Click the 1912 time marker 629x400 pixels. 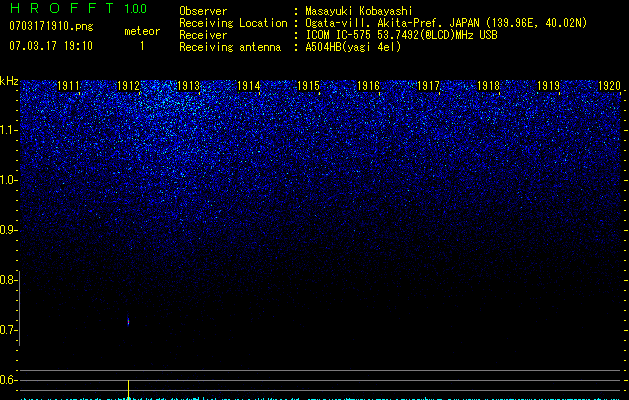[128, 86]
